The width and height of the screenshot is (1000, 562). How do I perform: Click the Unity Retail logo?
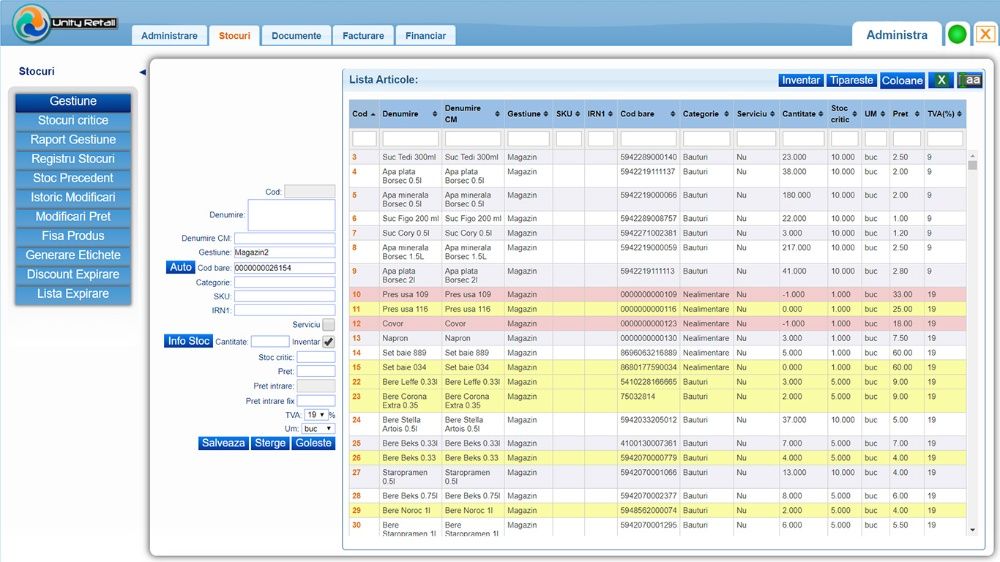tap(65, 23)
